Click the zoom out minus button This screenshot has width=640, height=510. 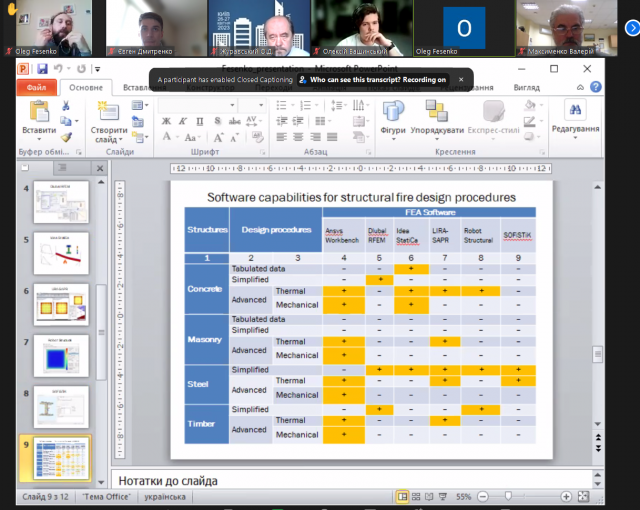click(482, 497)
